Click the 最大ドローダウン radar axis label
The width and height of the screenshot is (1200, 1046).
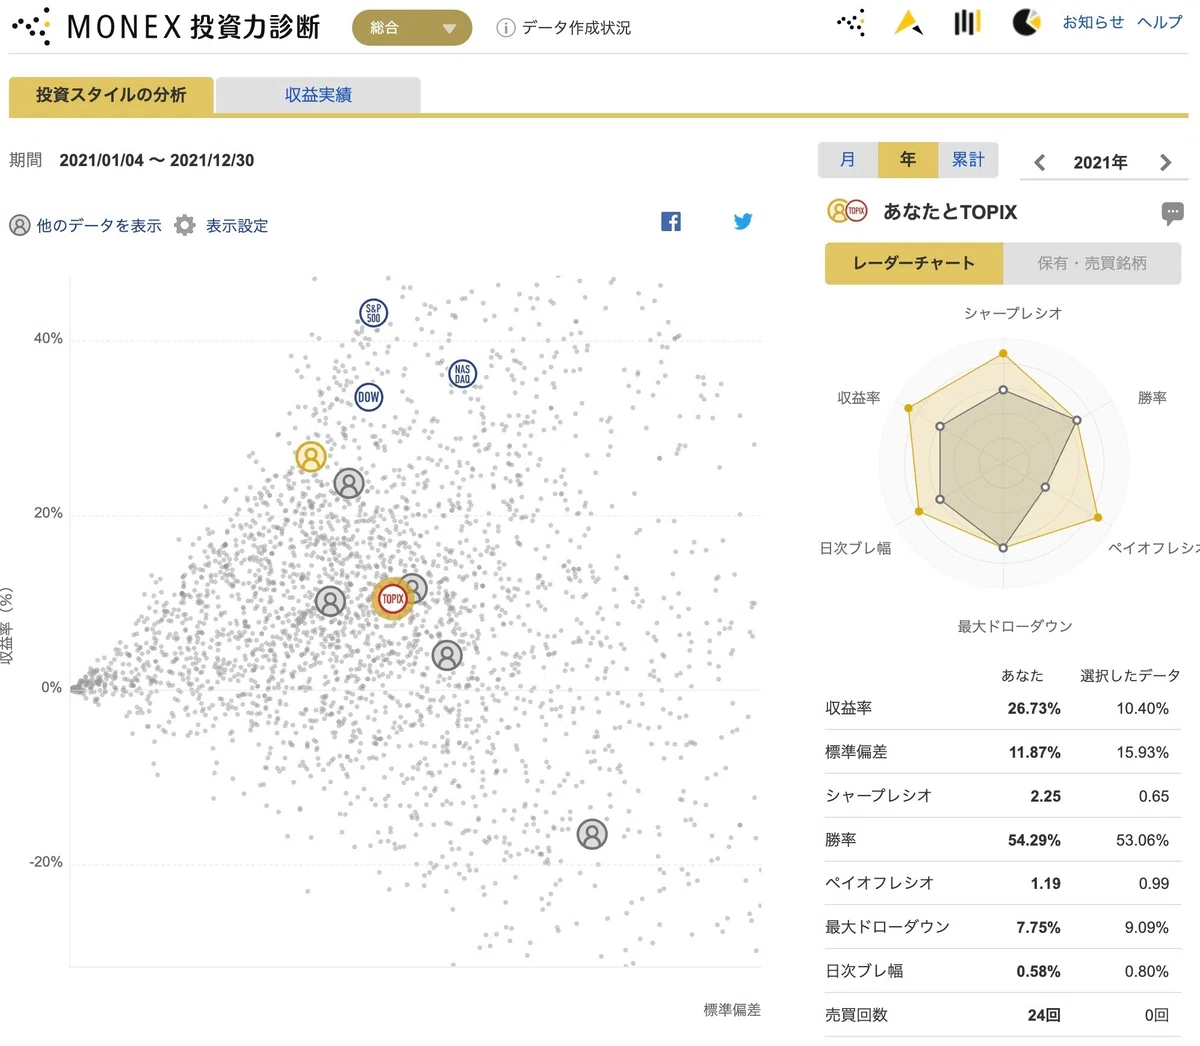pyautogui.click(x=1014, y=626)
